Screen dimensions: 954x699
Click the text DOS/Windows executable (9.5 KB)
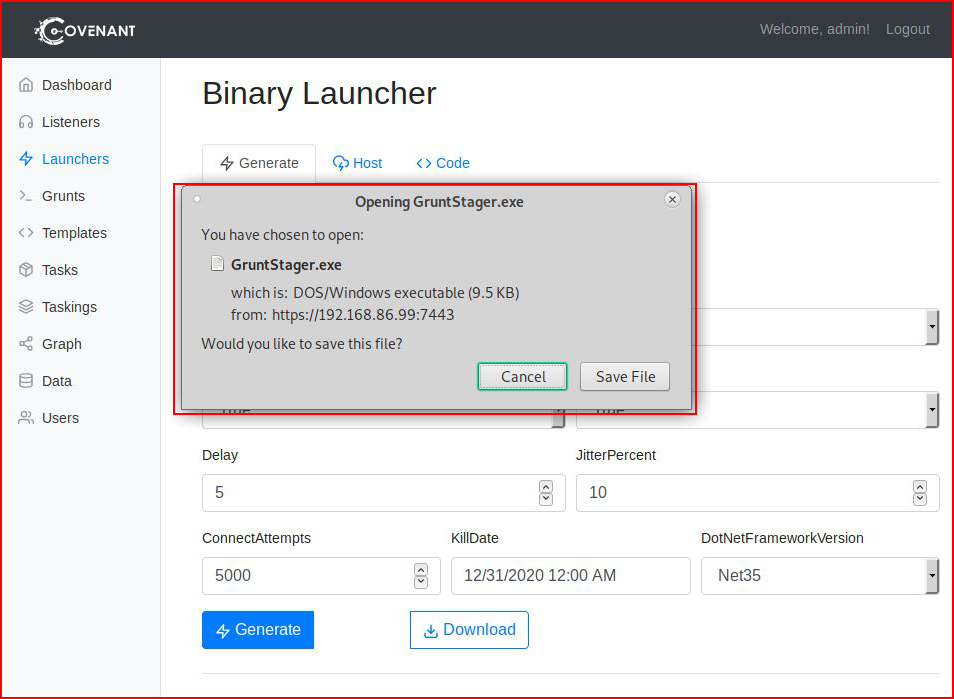tap(406, 293)
